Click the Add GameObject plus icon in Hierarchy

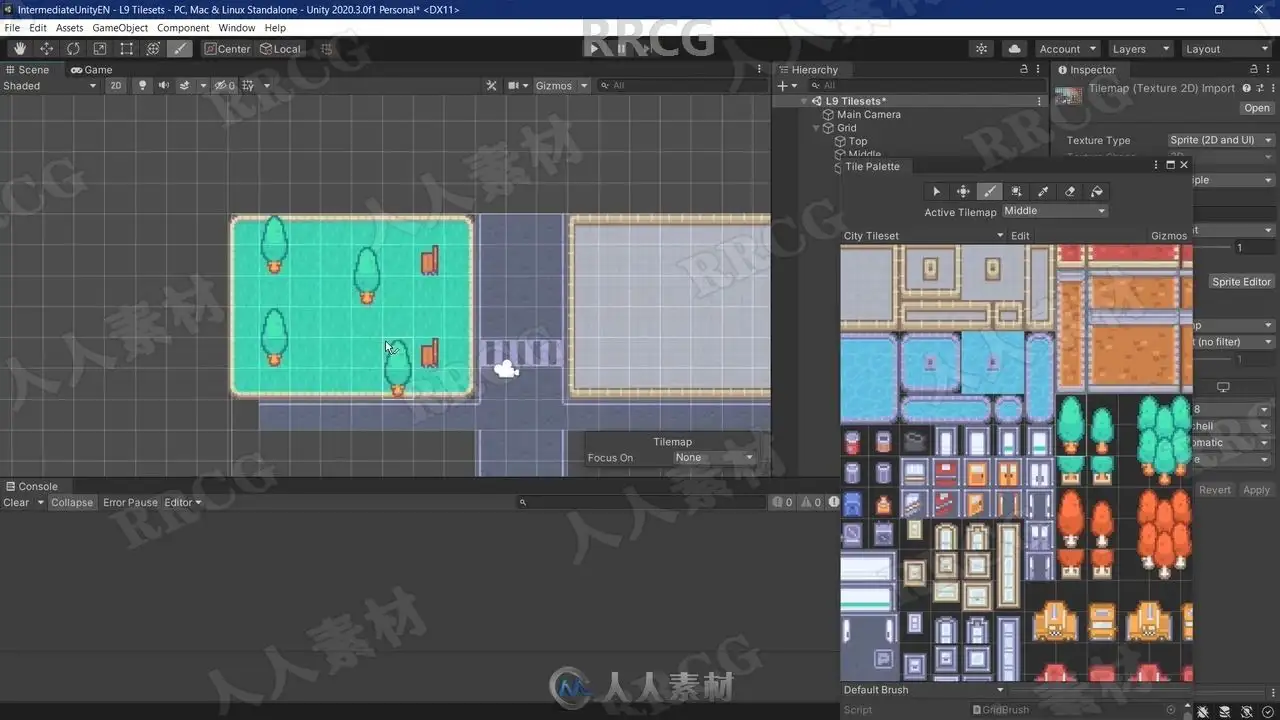[x=782, y=85]
